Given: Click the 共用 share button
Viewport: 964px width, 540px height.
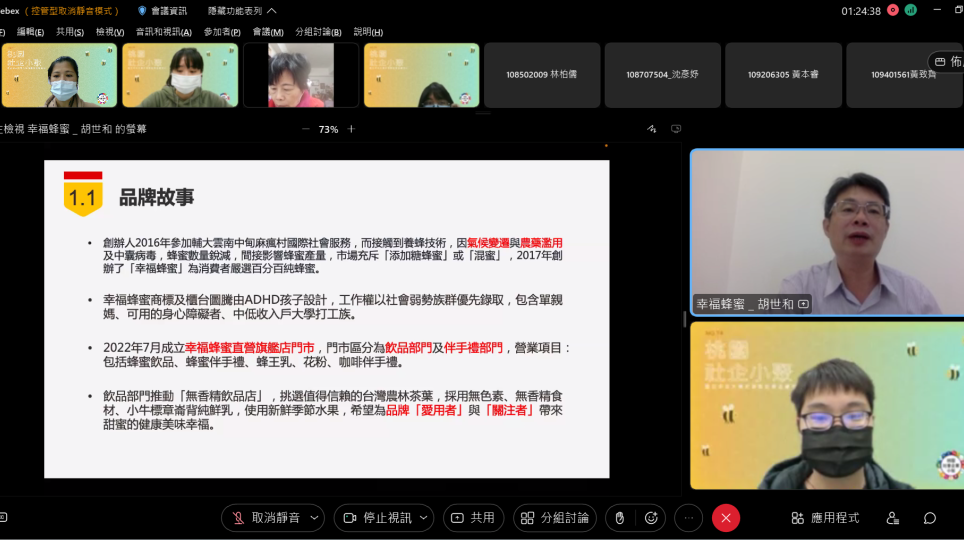Looking at the screenshot, I should (x=473, y=518).
